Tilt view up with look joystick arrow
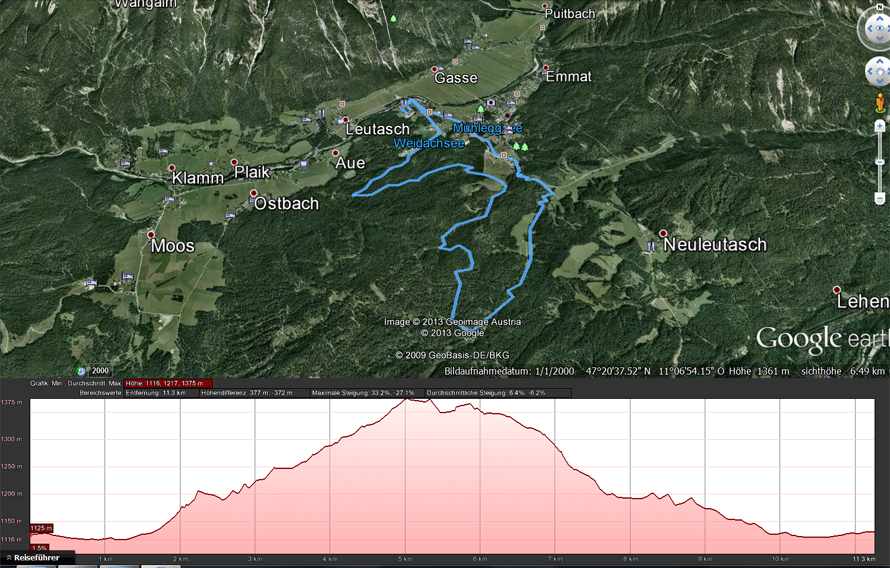This screenshot has width=890, height=568. (880, 19)
